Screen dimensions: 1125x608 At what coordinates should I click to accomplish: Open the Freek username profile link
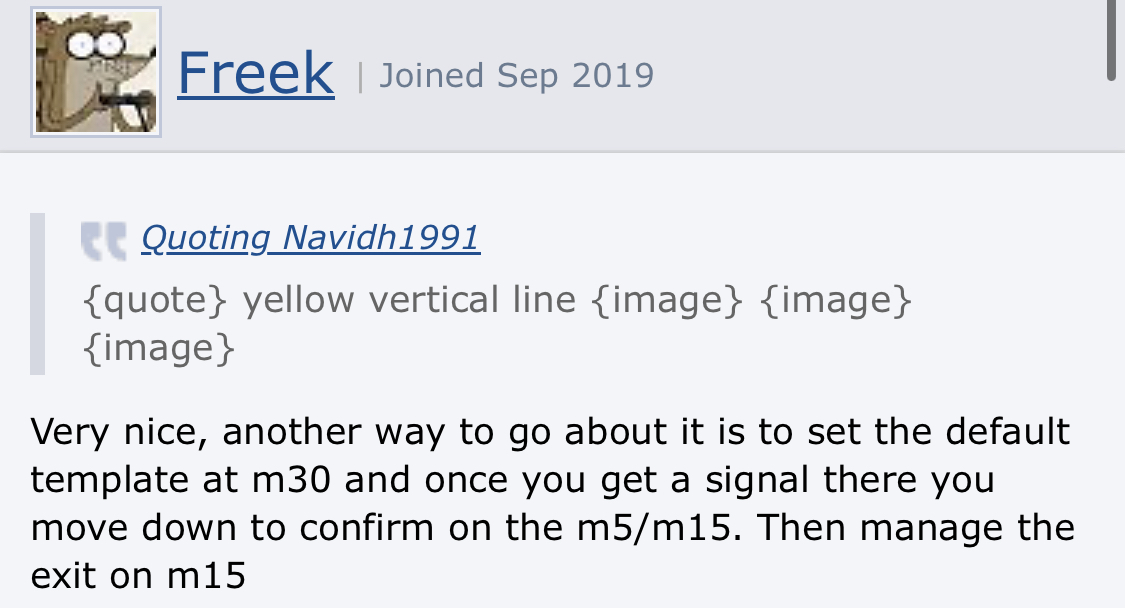(255, 73)
